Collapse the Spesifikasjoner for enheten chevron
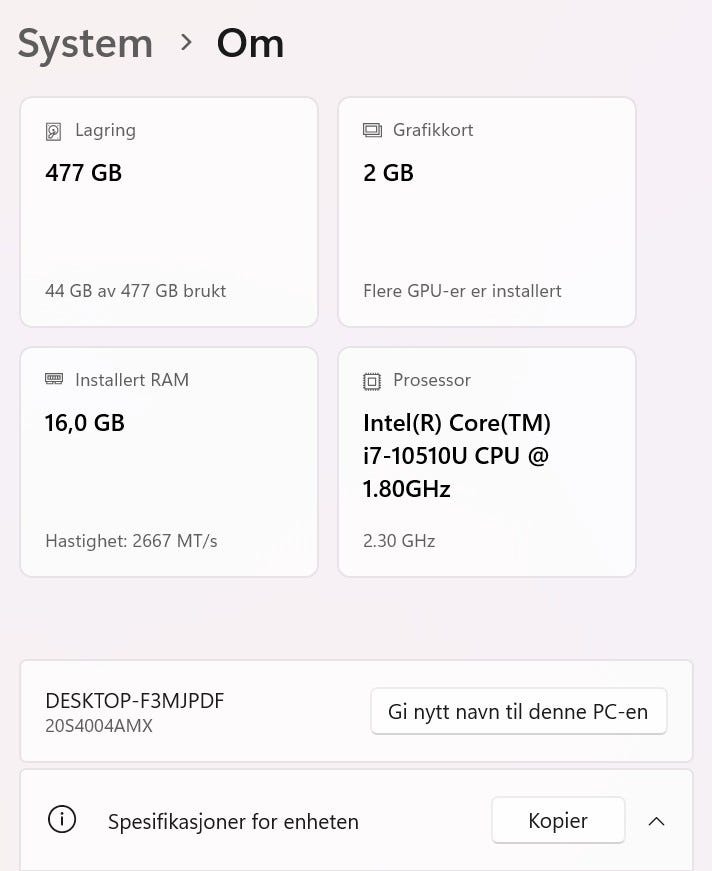Viewport: 712px width, 871px height. [656, 821]
